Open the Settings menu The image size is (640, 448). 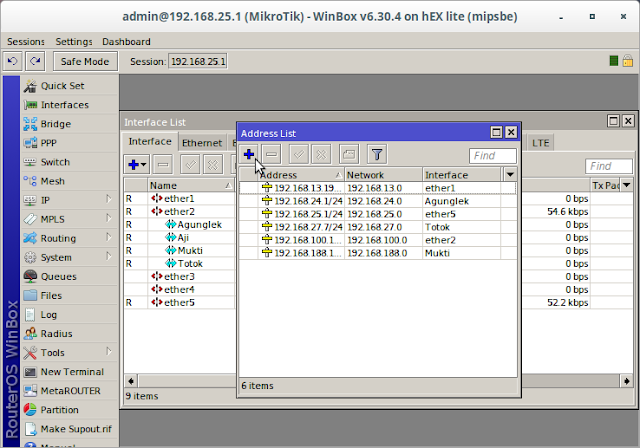(73, 42)
